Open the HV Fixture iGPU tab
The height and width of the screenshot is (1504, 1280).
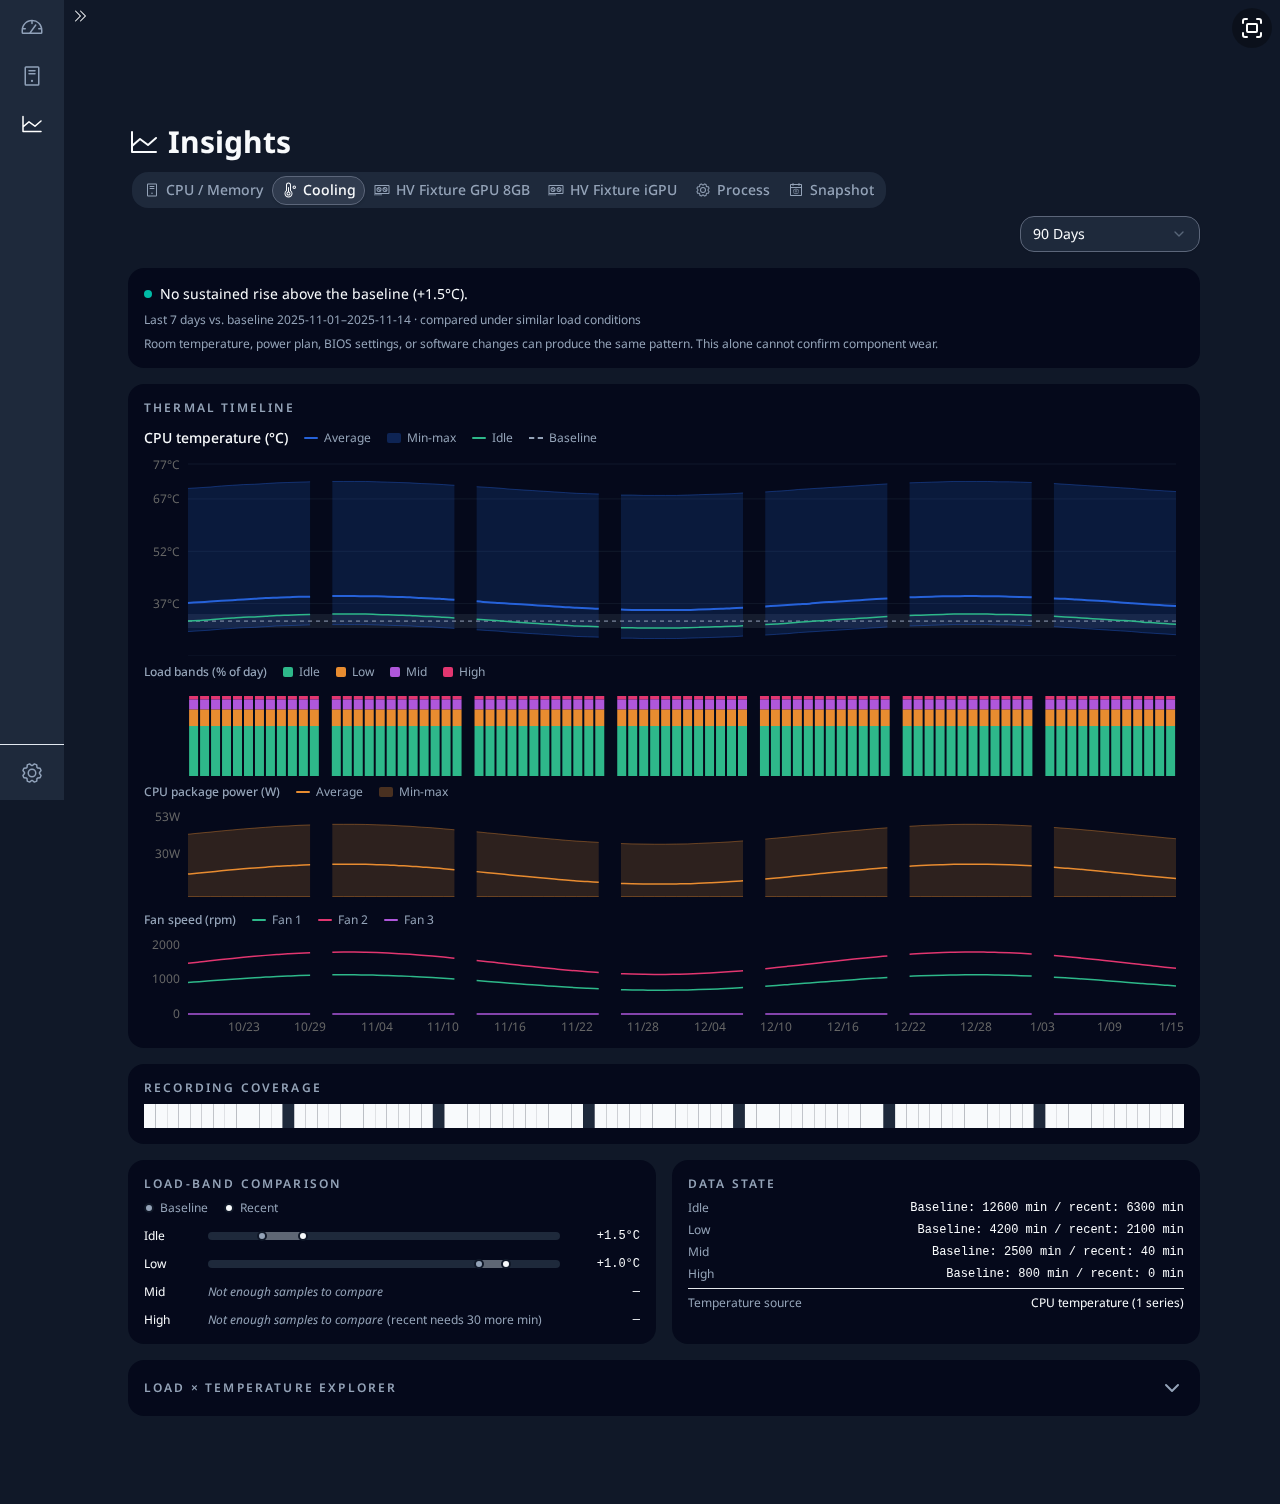(x=612, y=190)
